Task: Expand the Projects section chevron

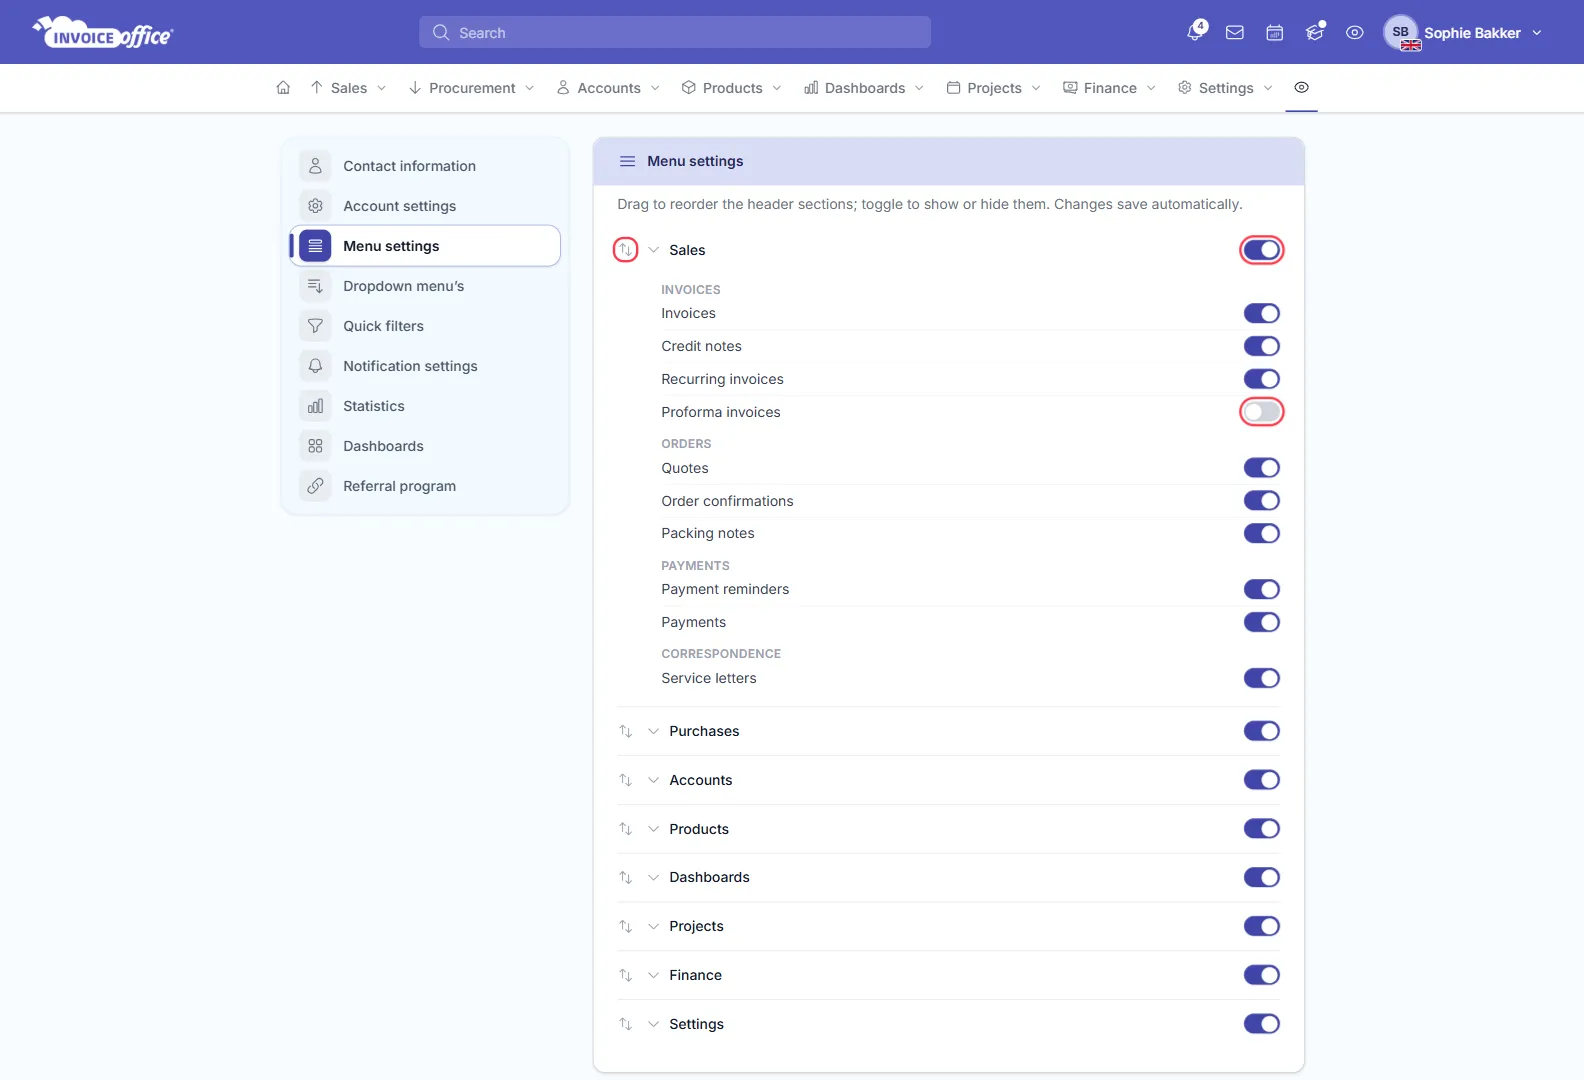Action: tap(653, 926)
